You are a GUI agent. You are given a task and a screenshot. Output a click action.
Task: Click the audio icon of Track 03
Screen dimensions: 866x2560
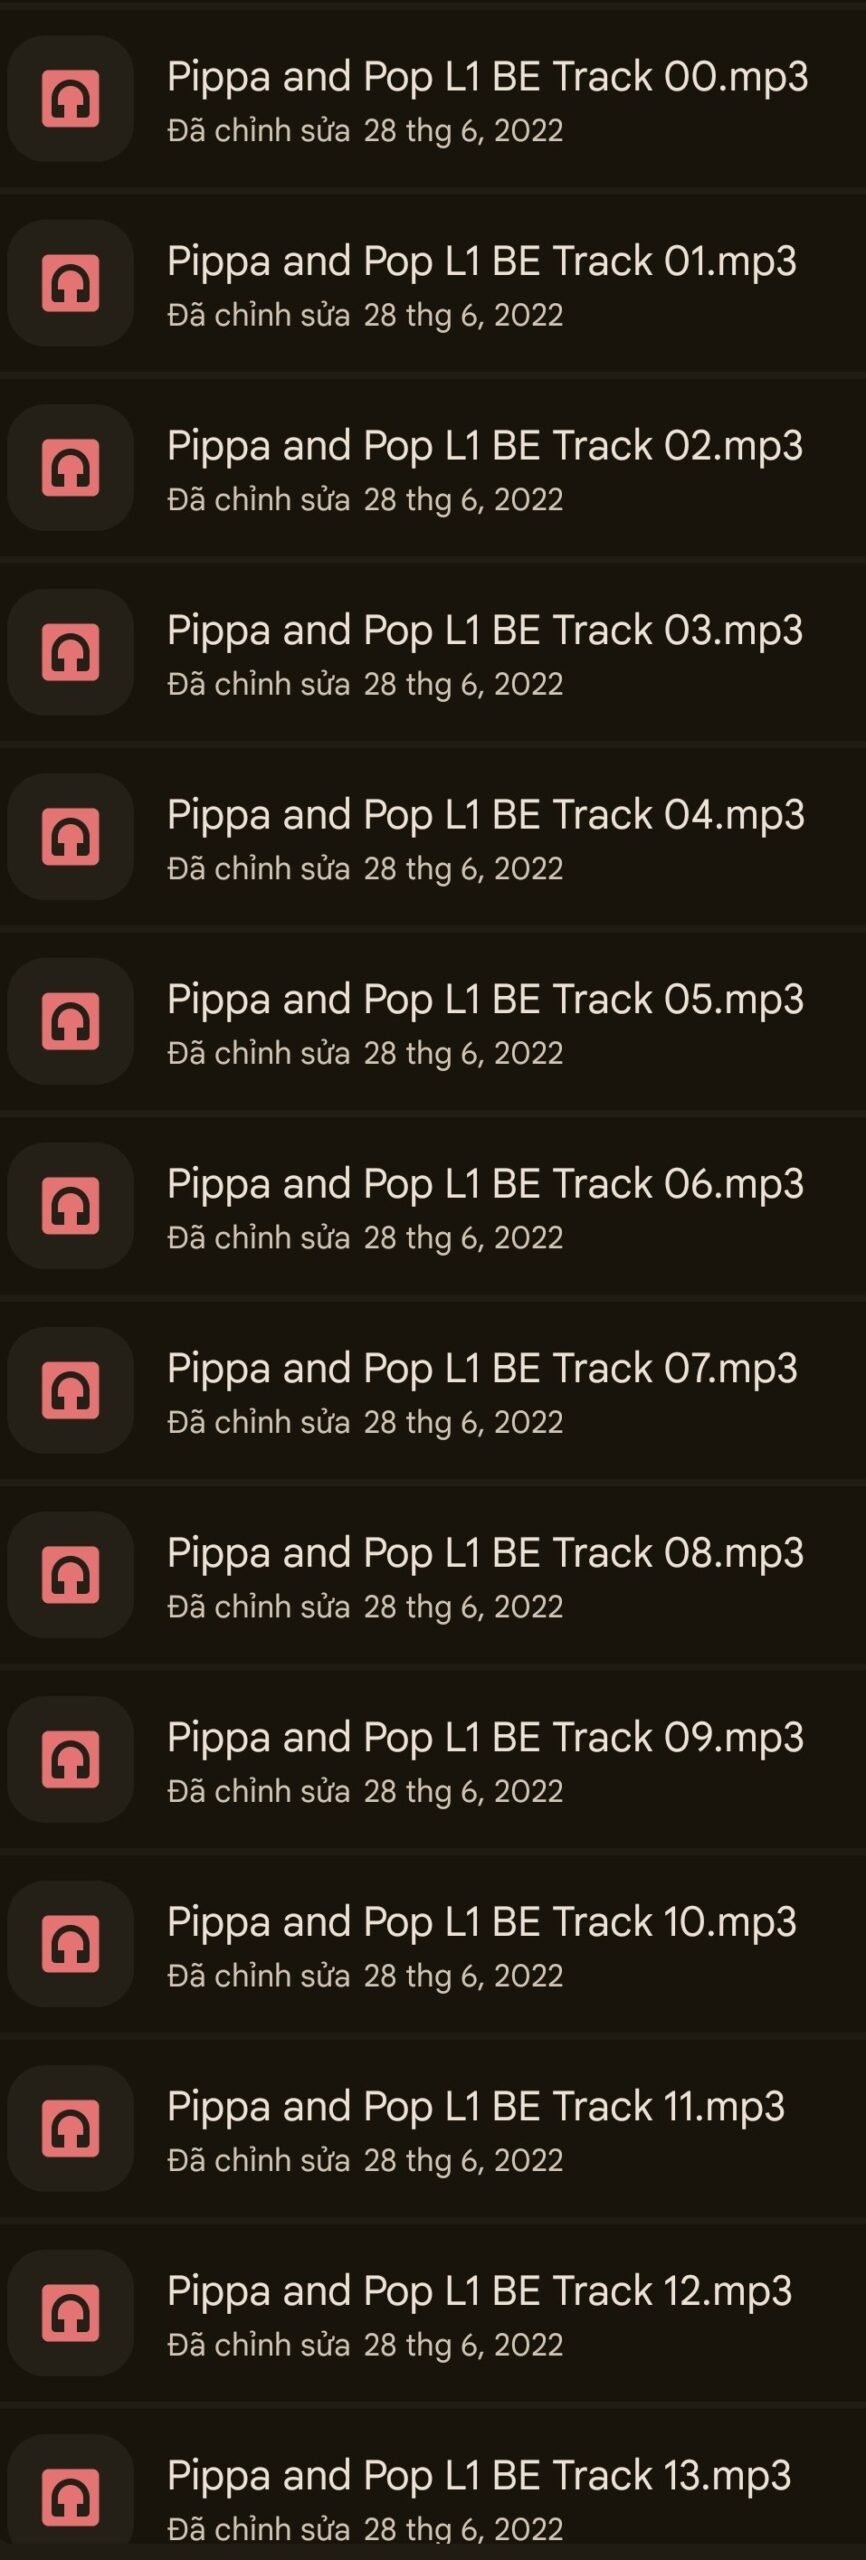[x=70, y=652]
